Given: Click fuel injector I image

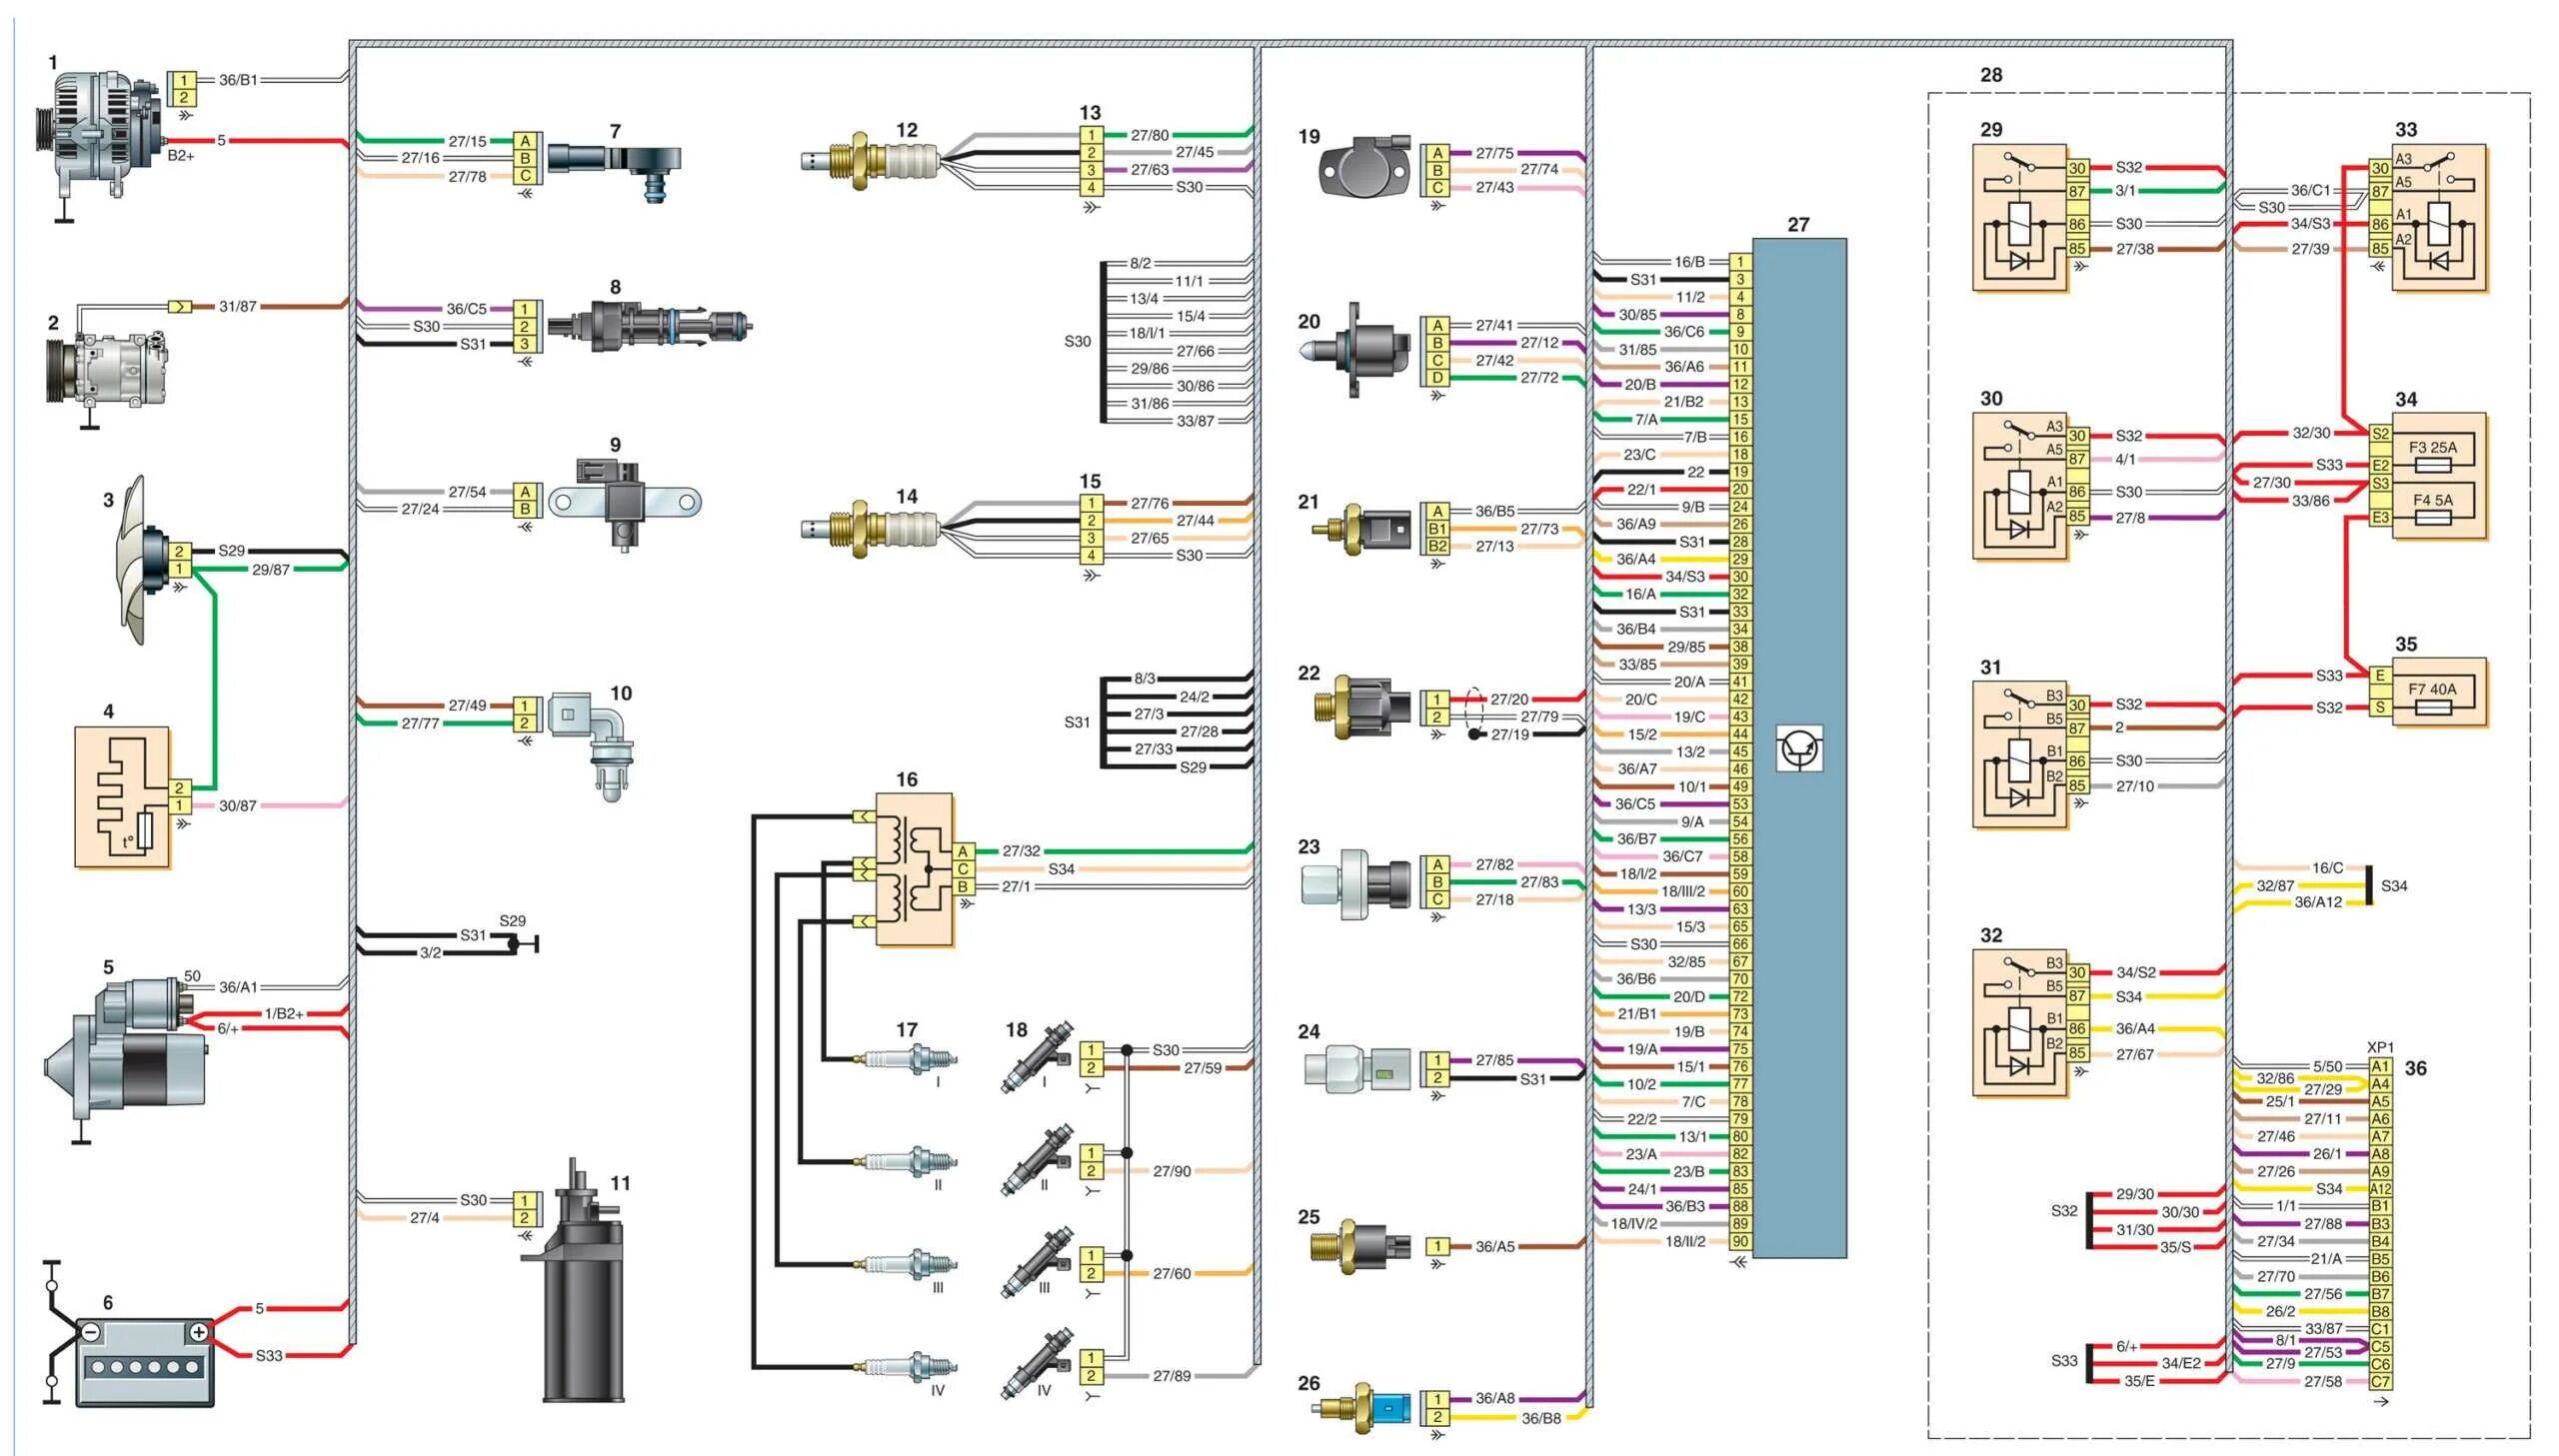Looking at the screenshot, I should (1038, 1057).
